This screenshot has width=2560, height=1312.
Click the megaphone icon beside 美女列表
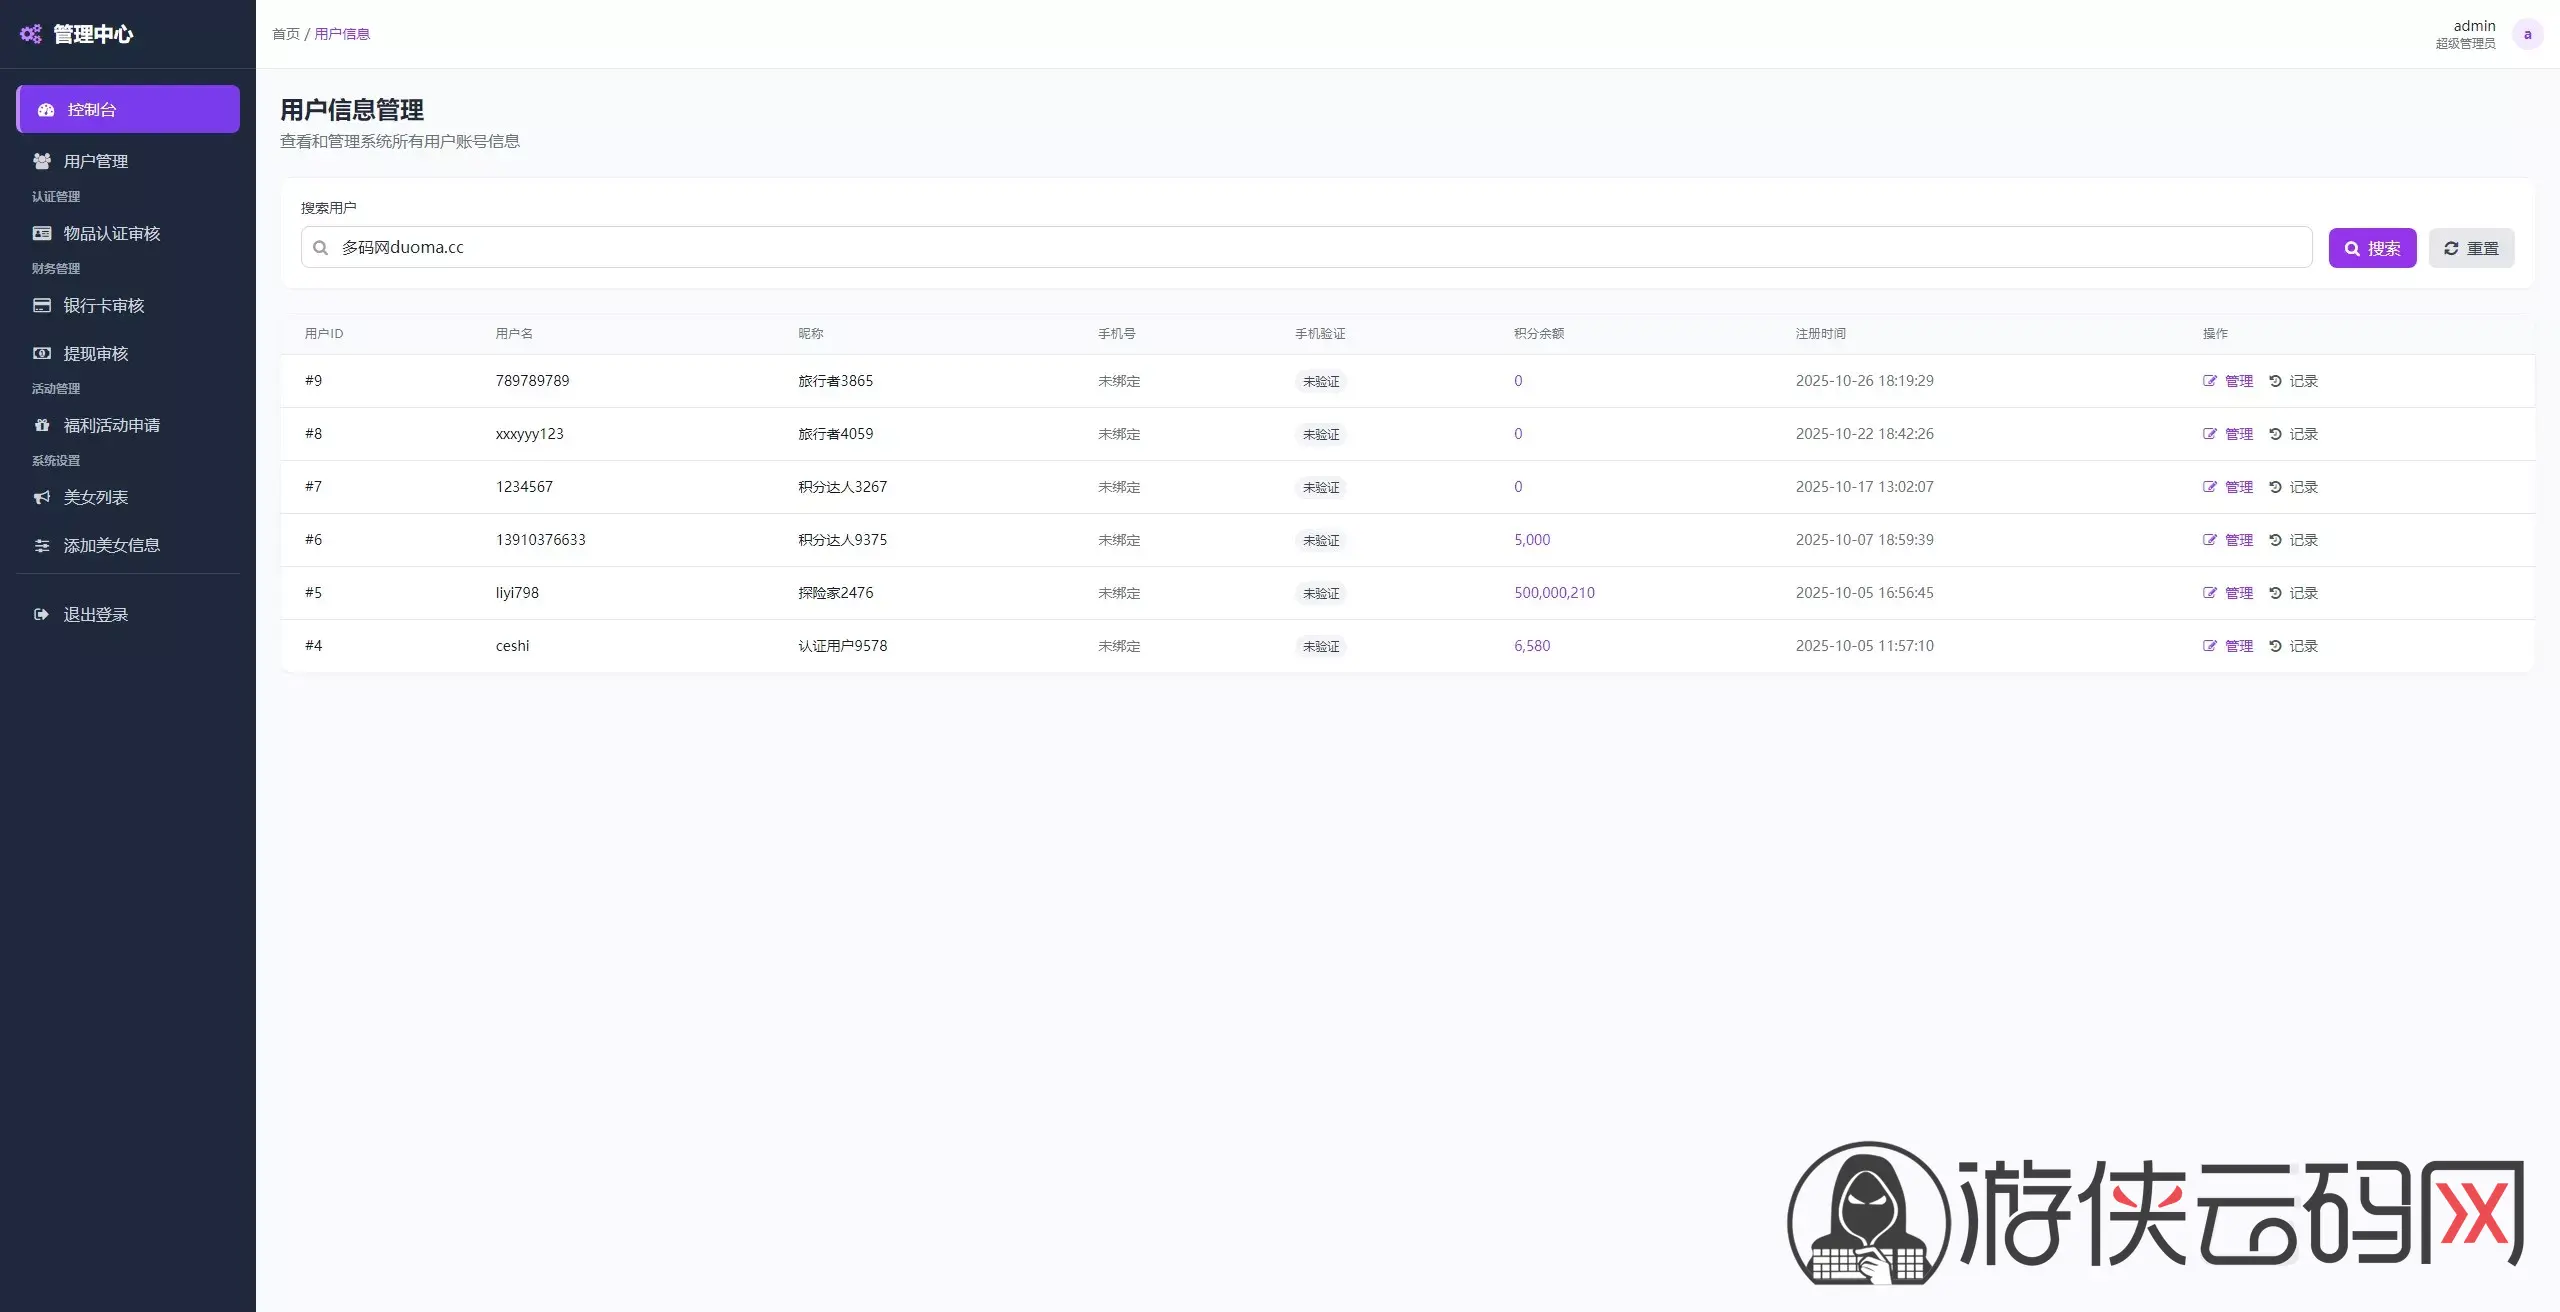[42, 497]
